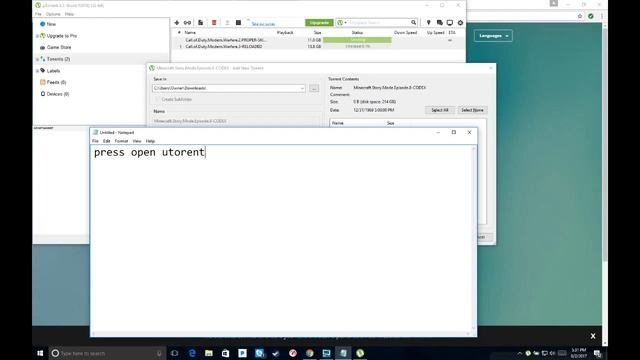Click the search magnifier icon in uTorrent
Image resolution: width=640 pixels, height=360 pixels.
[x=413, y=23]
